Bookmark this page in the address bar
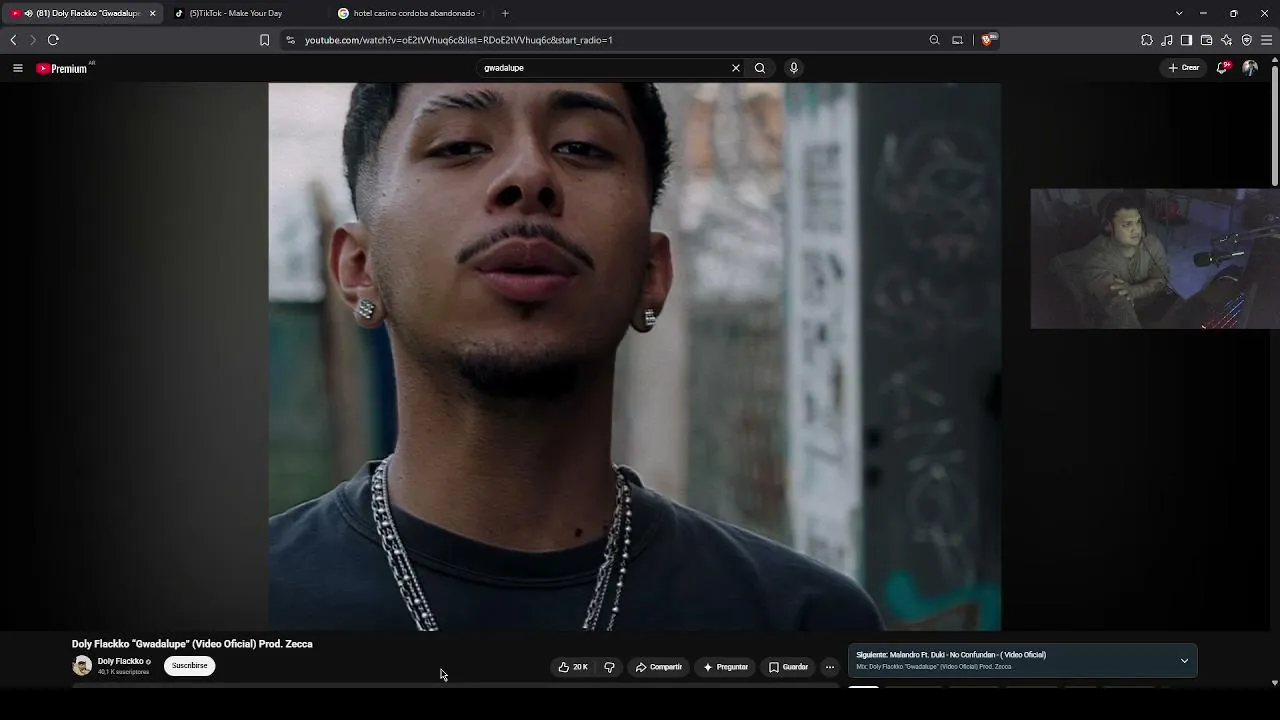This screenshot has height=720, width=1280. pyautogui.click(x=264, y=40)
